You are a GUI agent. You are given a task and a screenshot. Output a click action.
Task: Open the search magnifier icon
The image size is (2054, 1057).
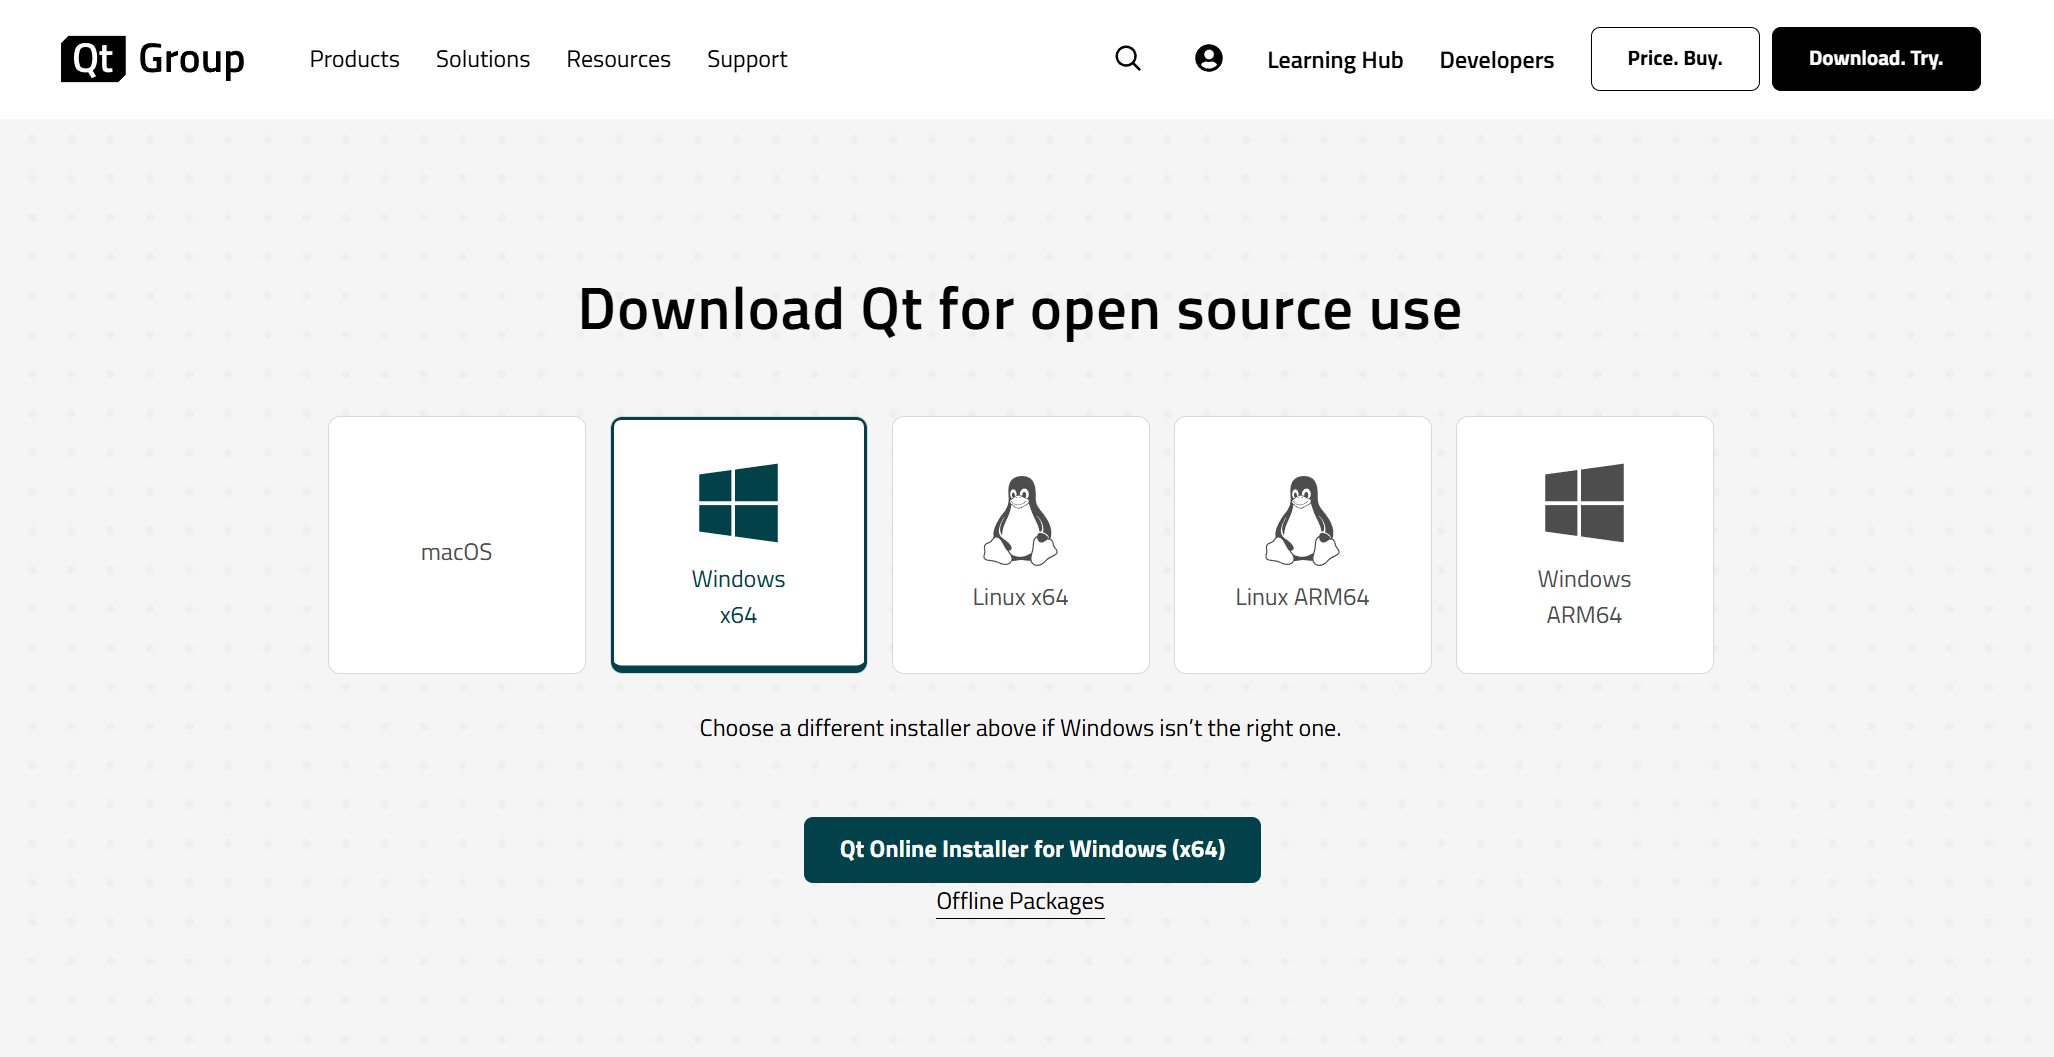pyautogui.click(x=1127, y=59)
